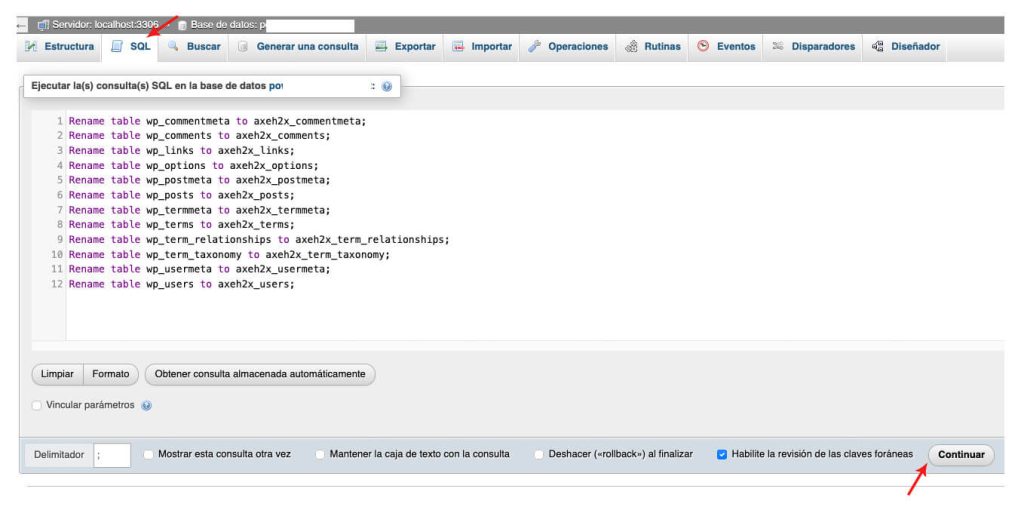Image resolution: width=1024 pixels, height=507 pixels.
Task: Open SQL help icon beside query title
Action: tap(387, 86)
